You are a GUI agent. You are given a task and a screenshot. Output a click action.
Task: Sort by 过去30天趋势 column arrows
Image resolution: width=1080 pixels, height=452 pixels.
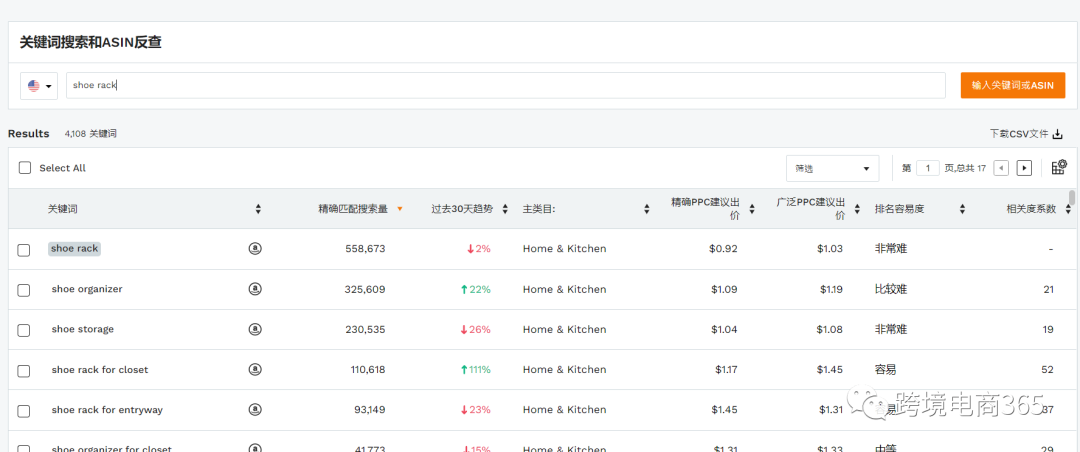pyautogui.click(x=505, y=209)
